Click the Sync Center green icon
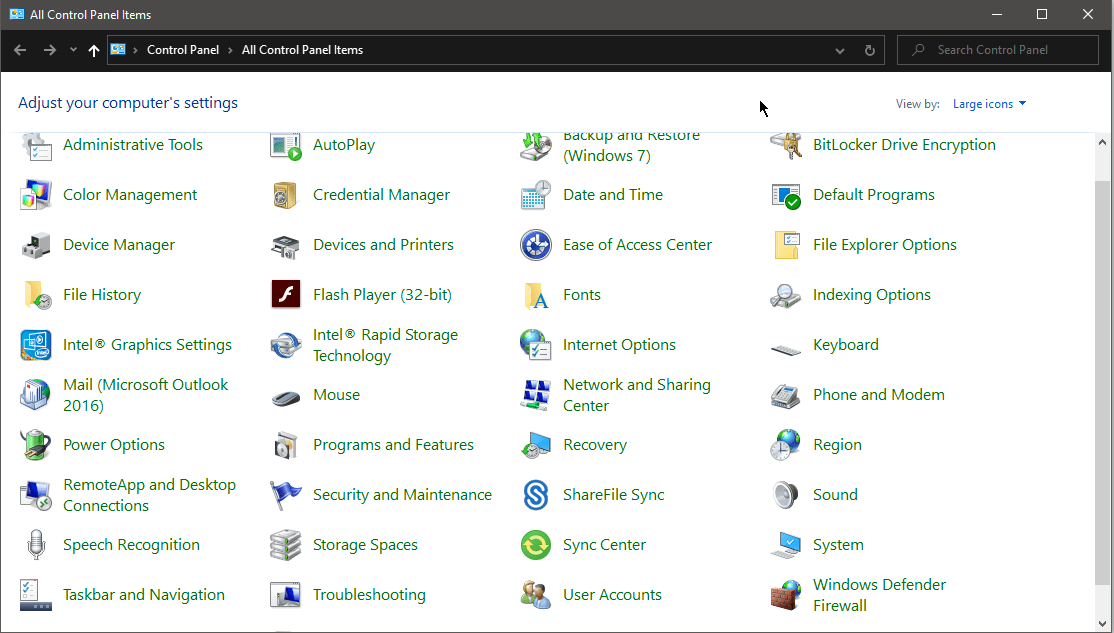This screenshot has height=633, width=1114. tap(536, 545)
